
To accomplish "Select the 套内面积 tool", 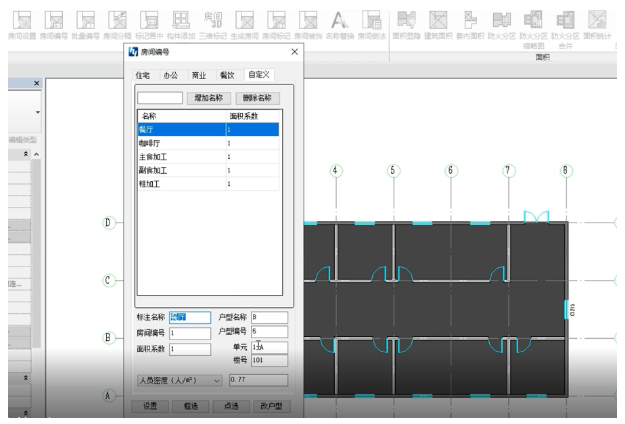I will (470, 25).
